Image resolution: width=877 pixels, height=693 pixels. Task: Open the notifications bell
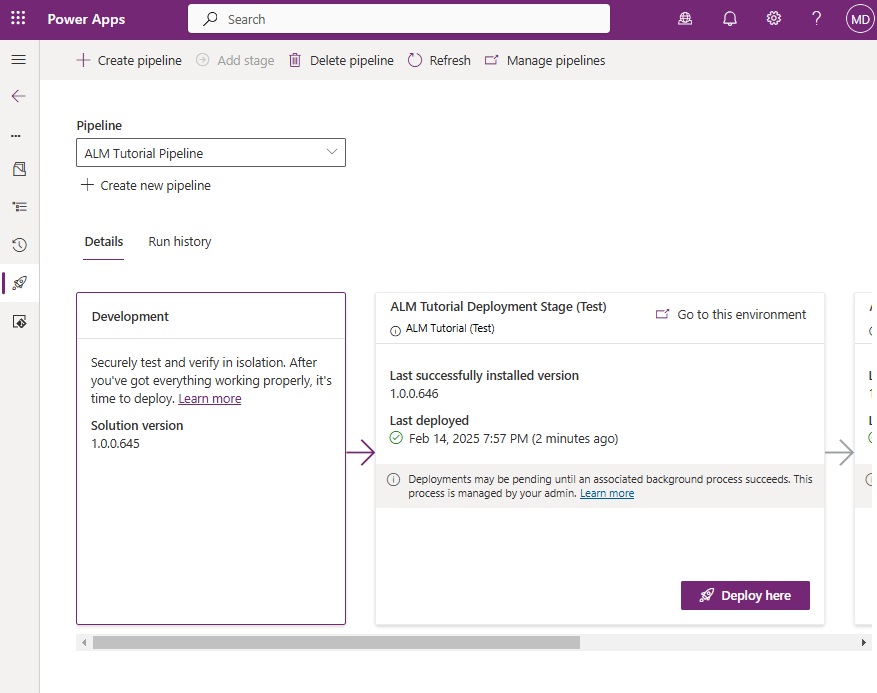tap(730, 19)
